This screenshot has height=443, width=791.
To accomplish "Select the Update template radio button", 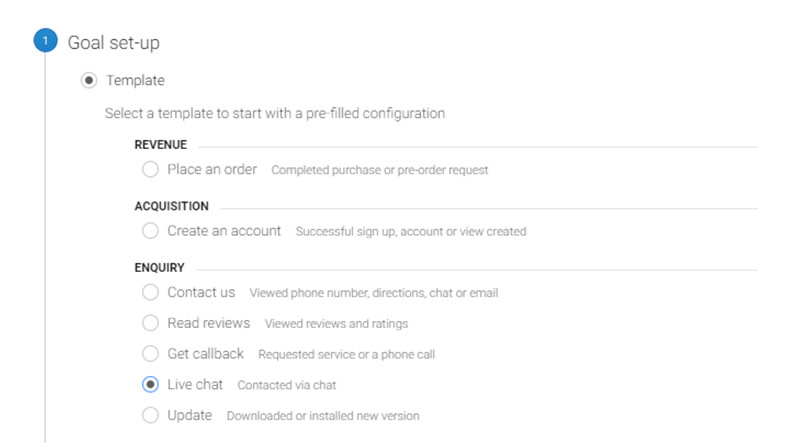I will point(150,415).
